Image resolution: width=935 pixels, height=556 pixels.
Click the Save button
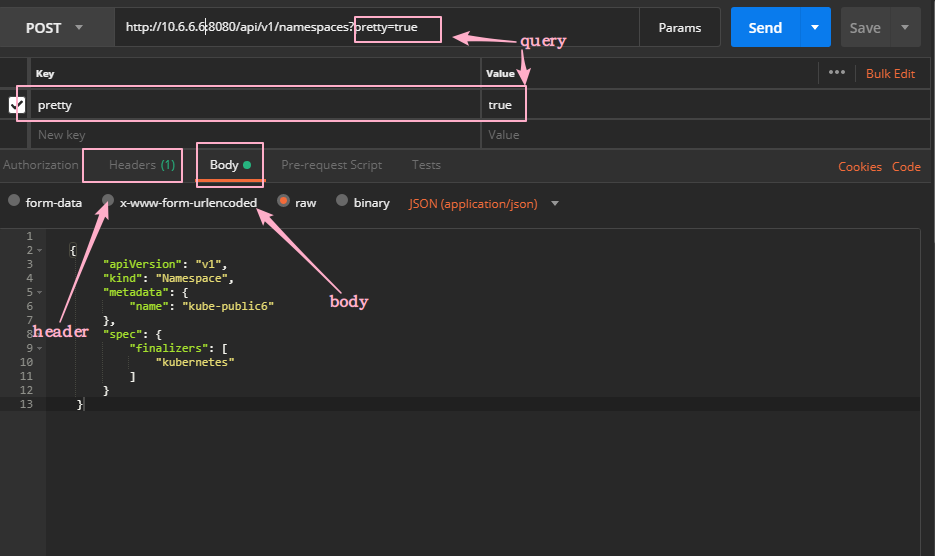pyautogui.click(x=865, y=28)
